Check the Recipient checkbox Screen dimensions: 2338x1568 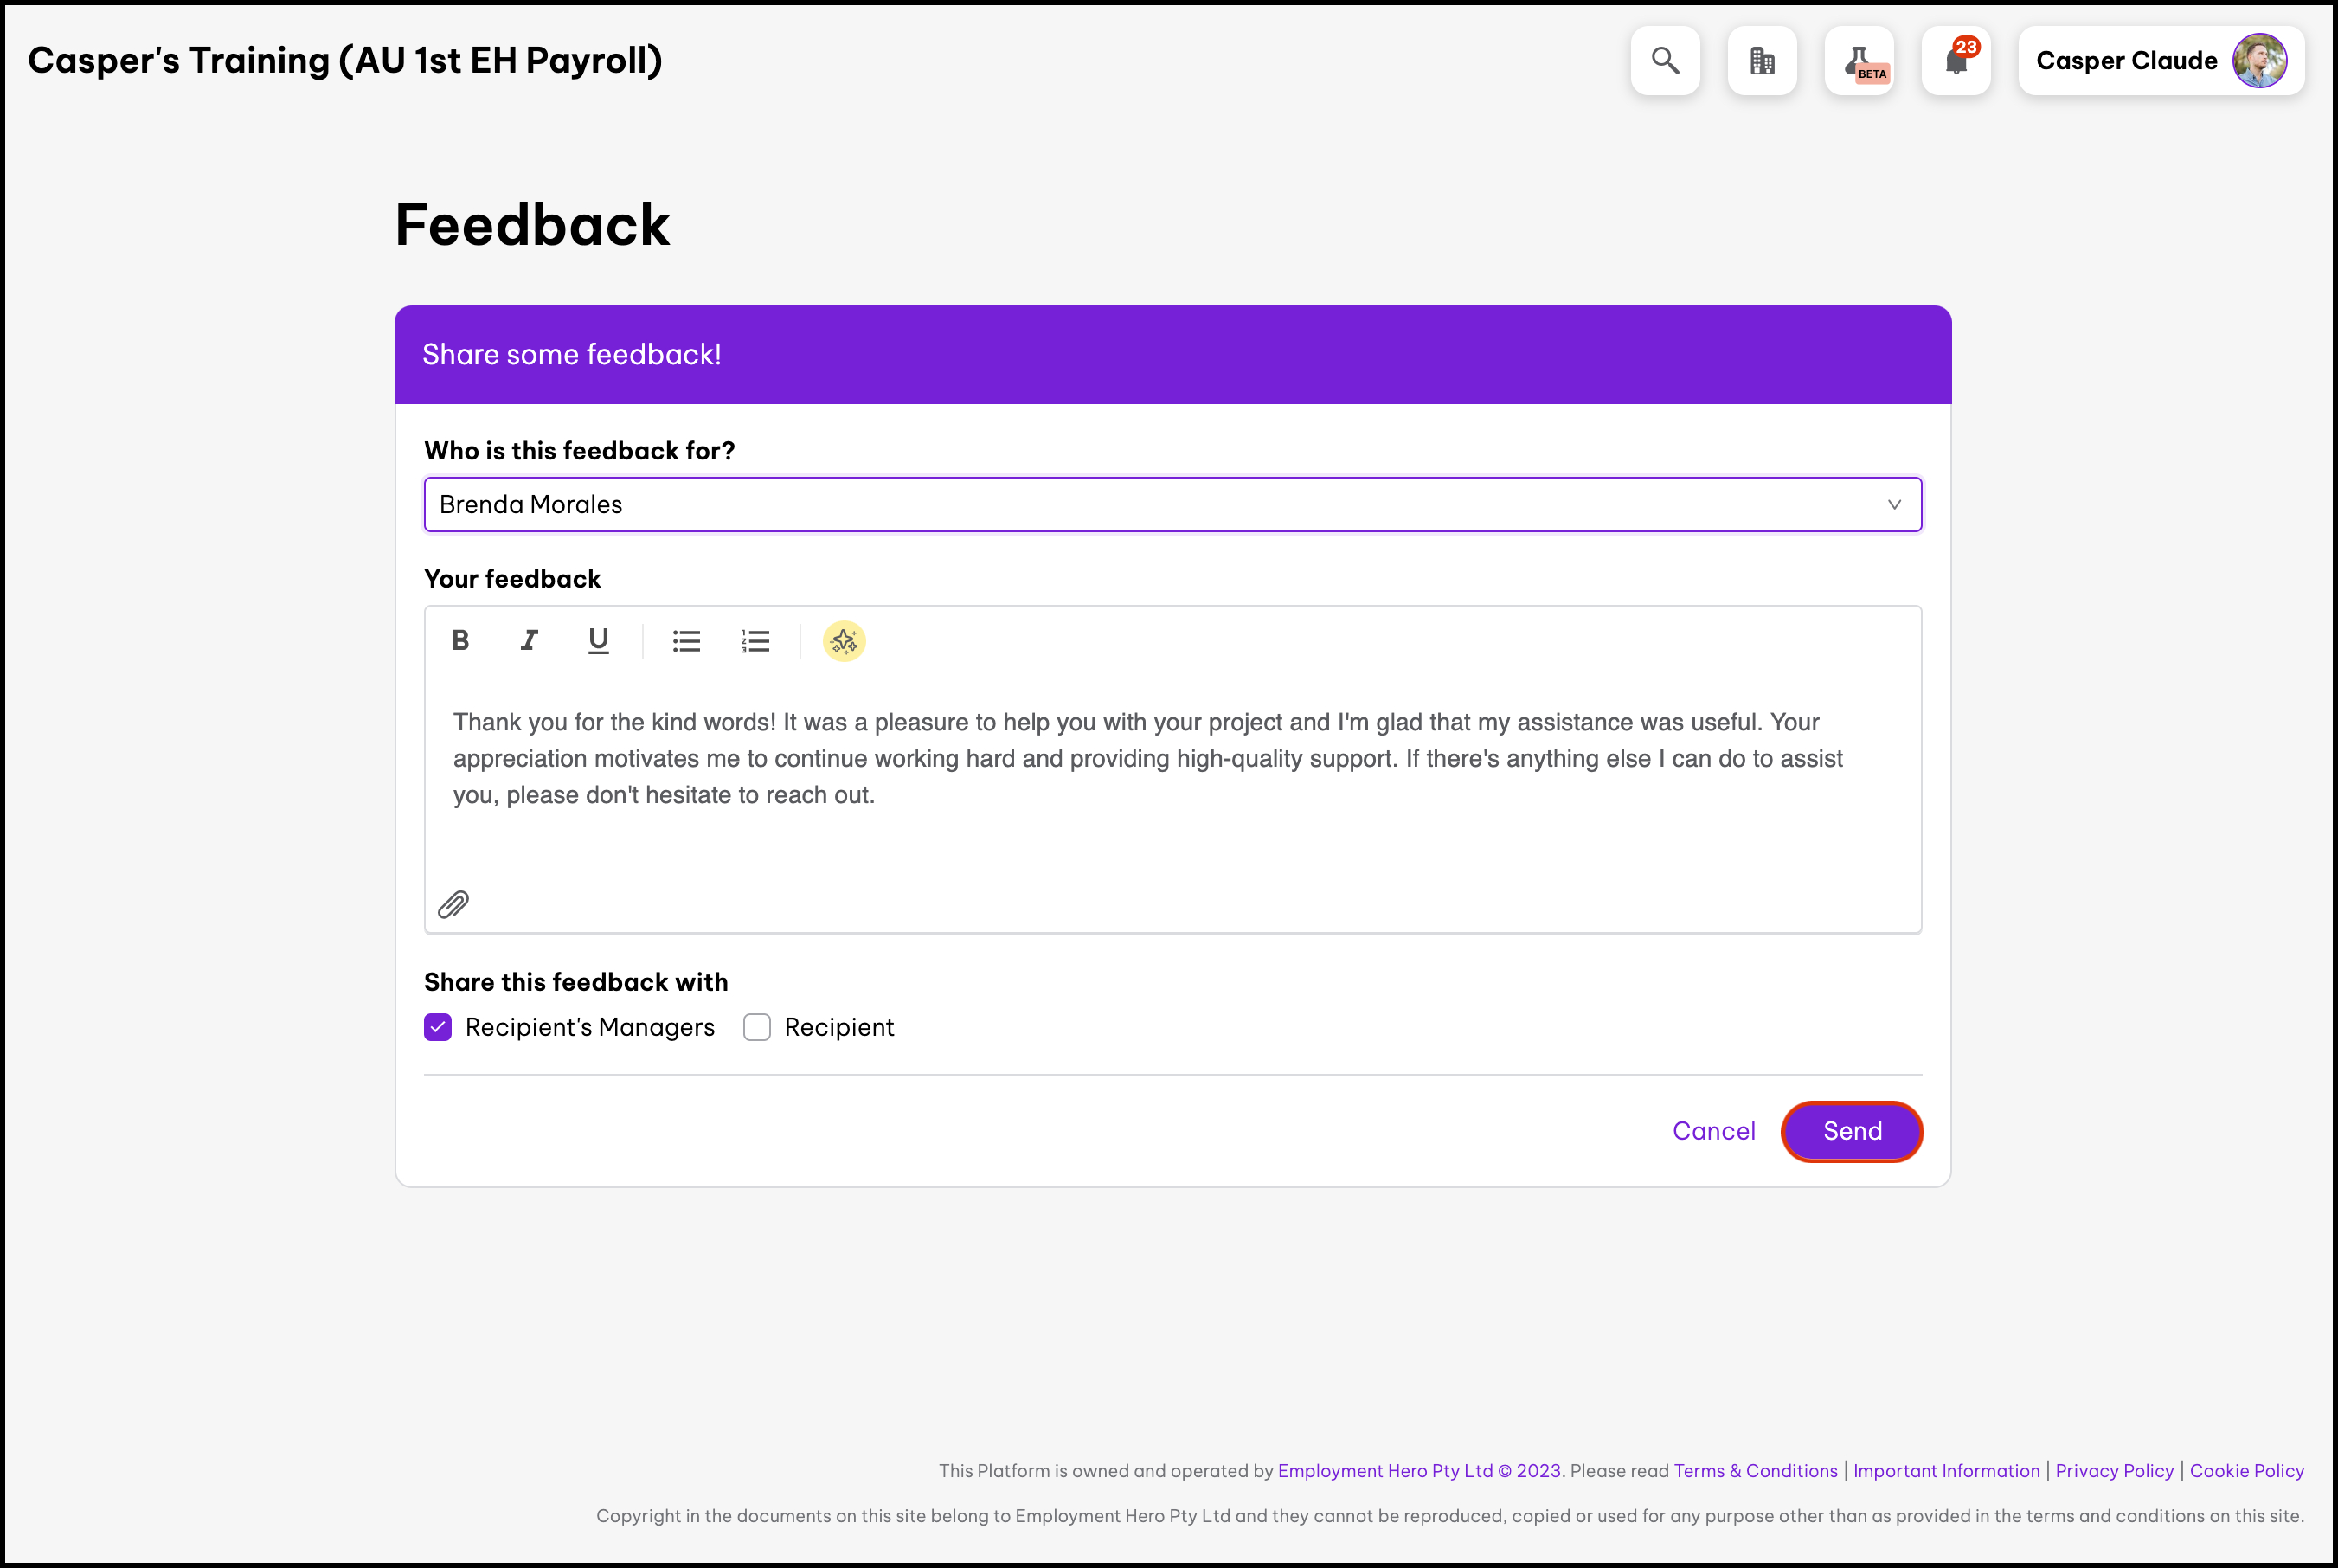(x=757, y=1028)
